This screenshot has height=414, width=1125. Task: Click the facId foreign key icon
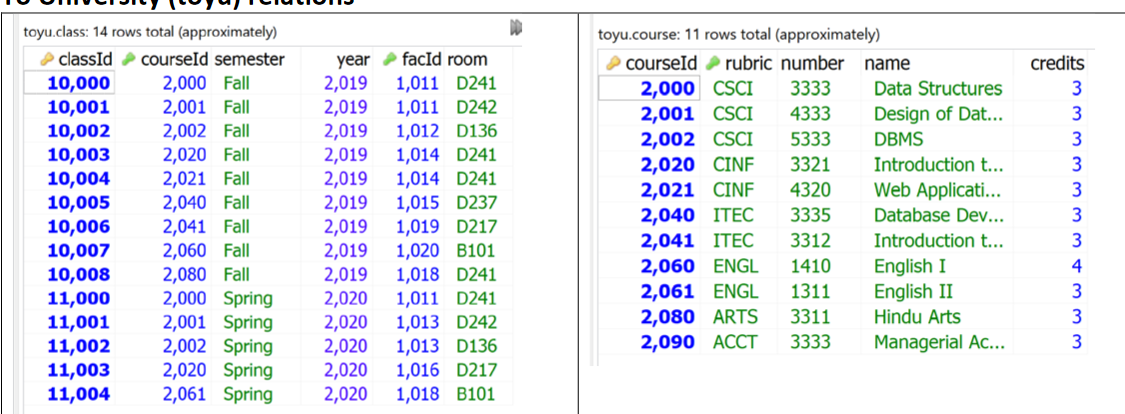(390, 60)
